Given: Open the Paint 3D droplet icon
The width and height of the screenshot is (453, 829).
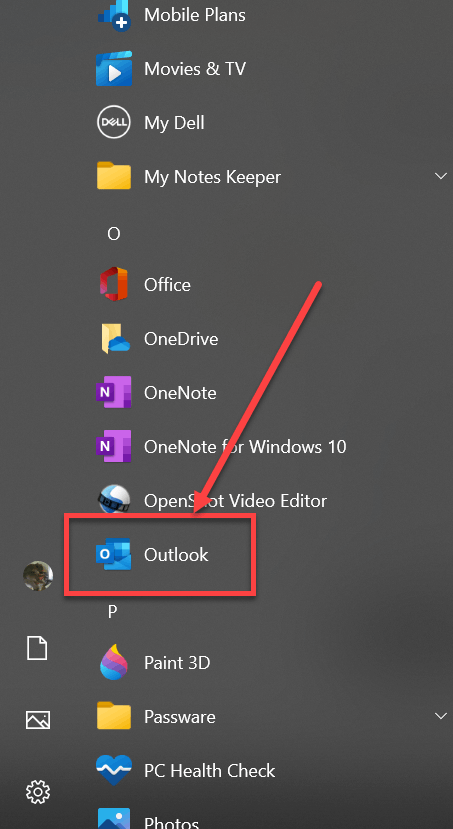Looking at the screenshot, I should (x=114, y=662).
